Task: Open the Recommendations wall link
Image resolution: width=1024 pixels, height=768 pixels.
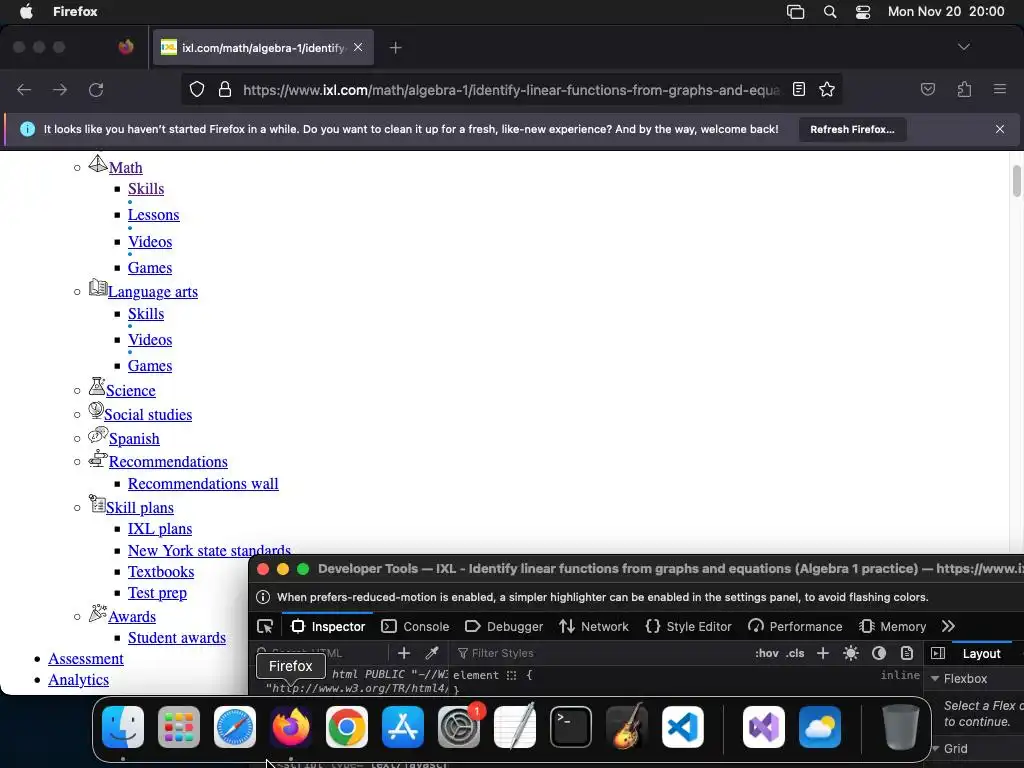Action: [203, 484]
